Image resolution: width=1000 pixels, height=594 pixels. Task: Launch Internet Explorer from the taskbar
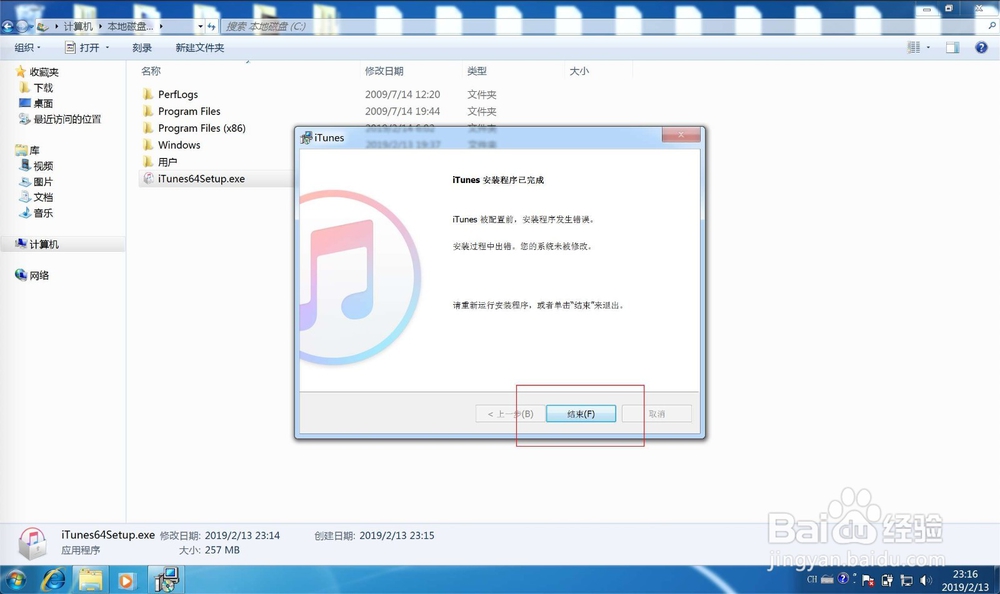[x=54, y=580]
